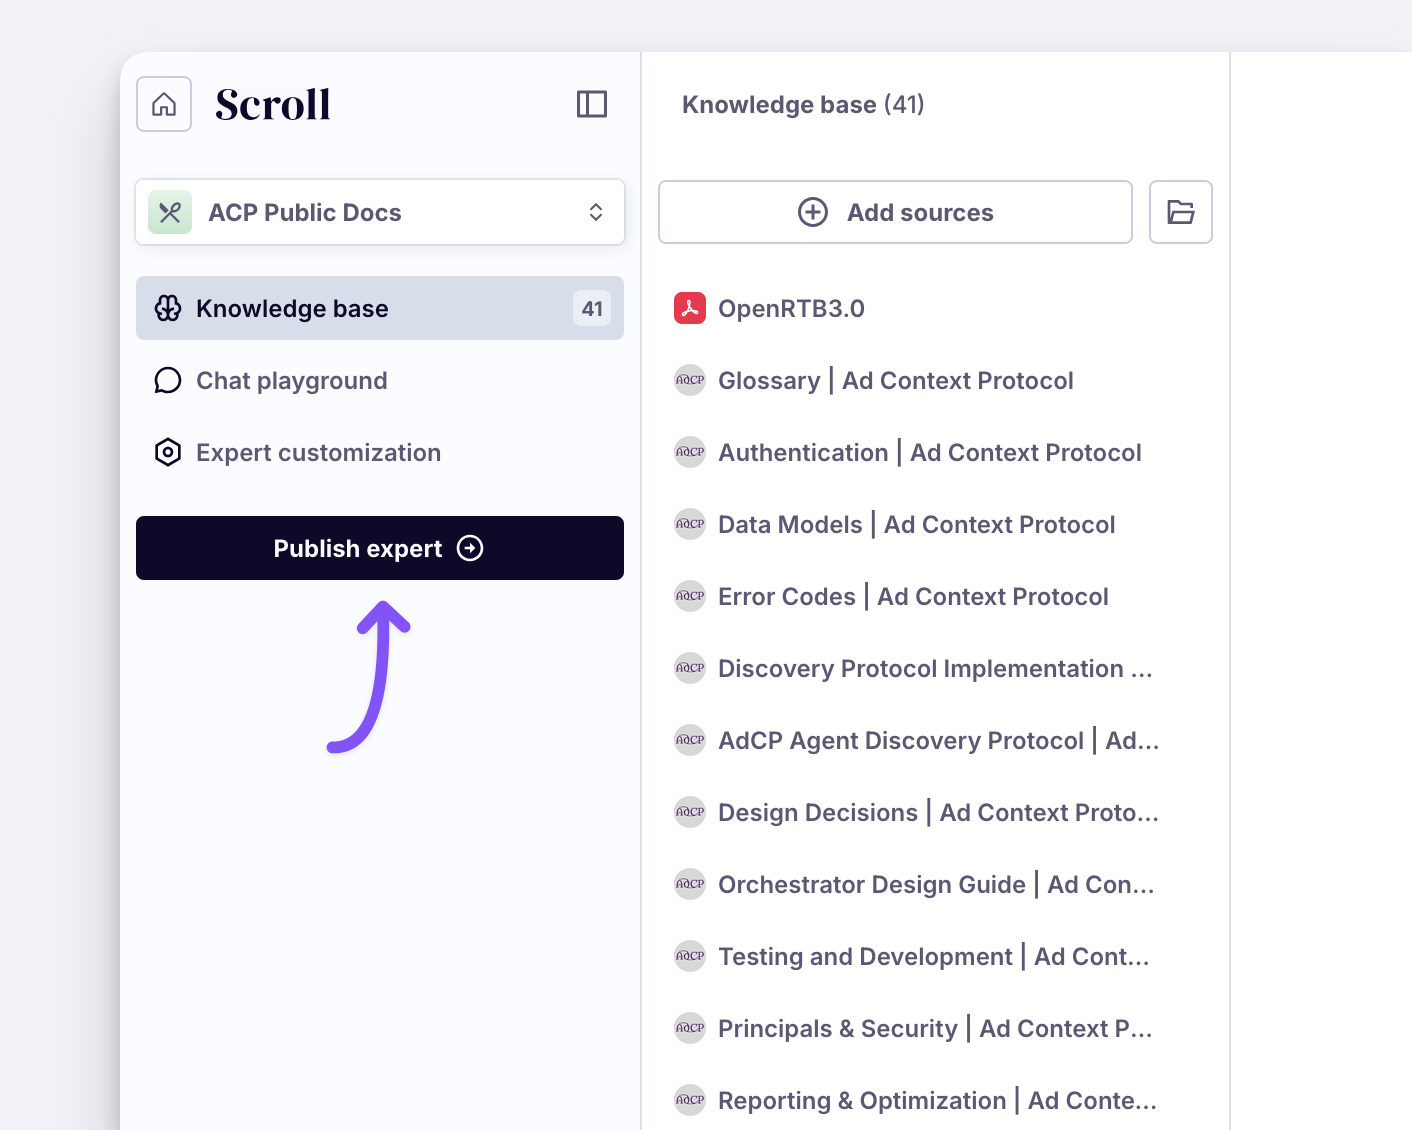Click the home icon button
This screenshot has height=1130, width=1412.
point(164,104)
